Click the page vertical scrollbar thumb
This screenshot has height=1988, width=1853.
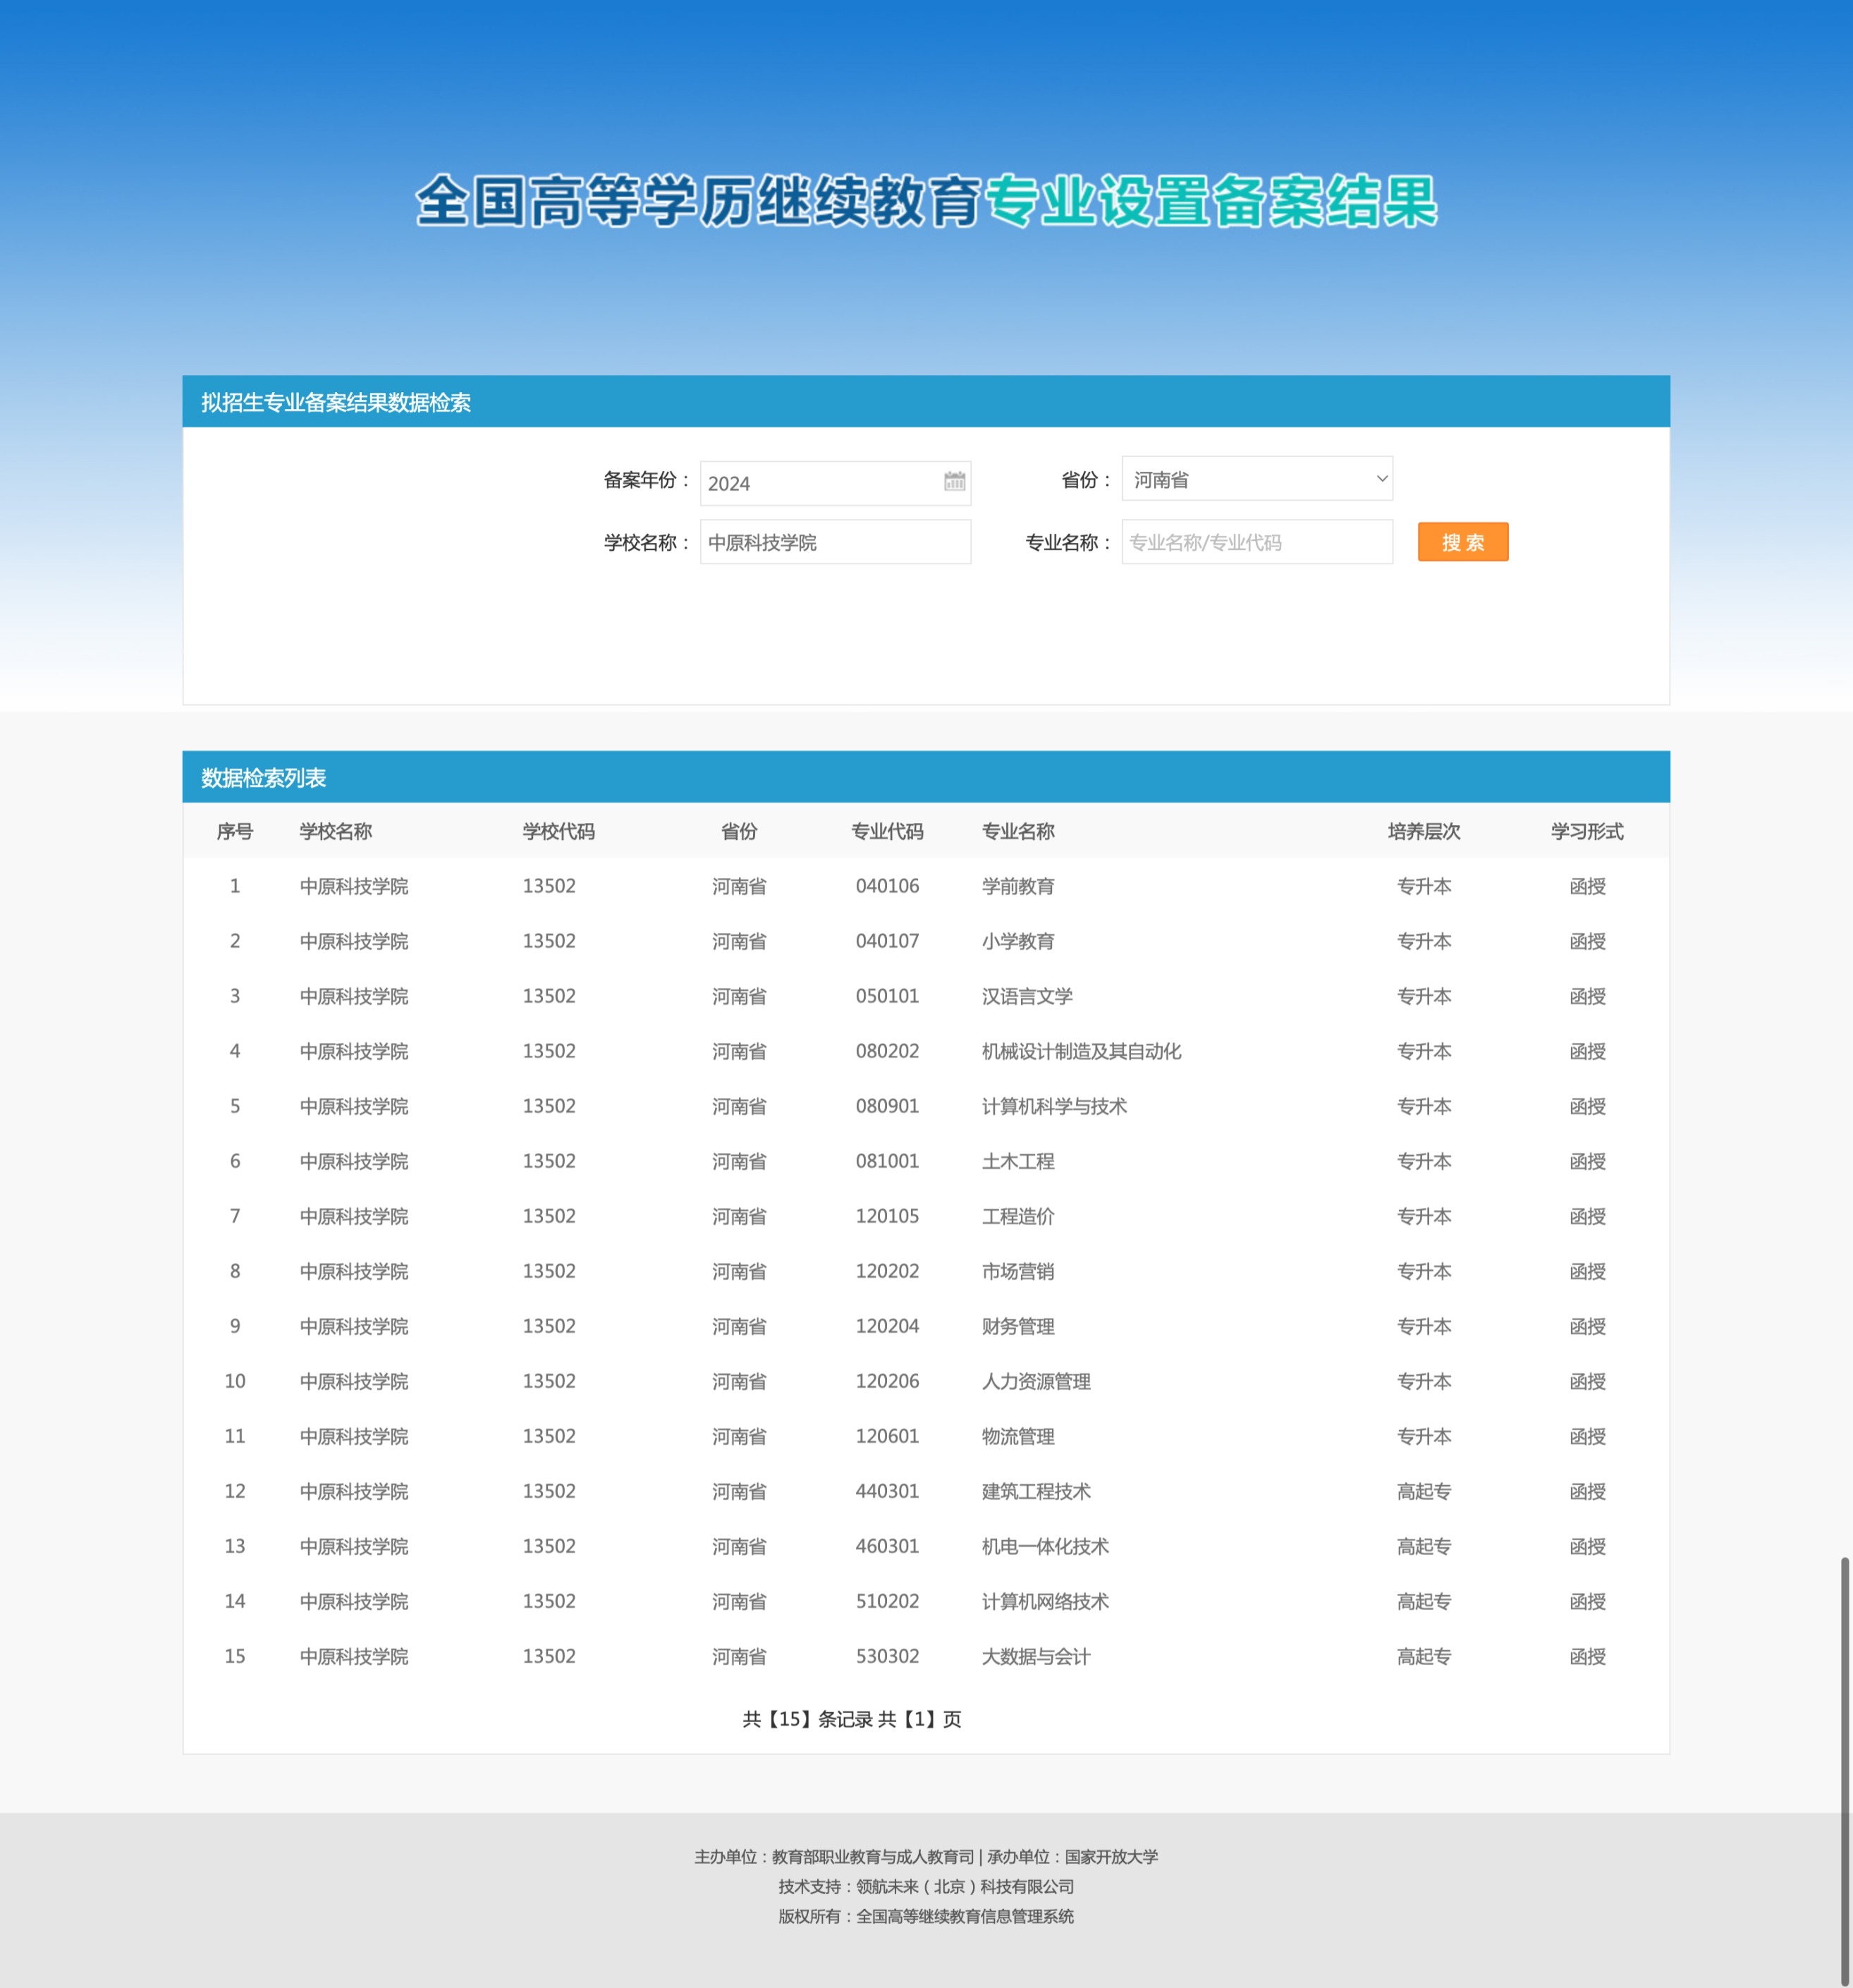coord(1845,1770)
